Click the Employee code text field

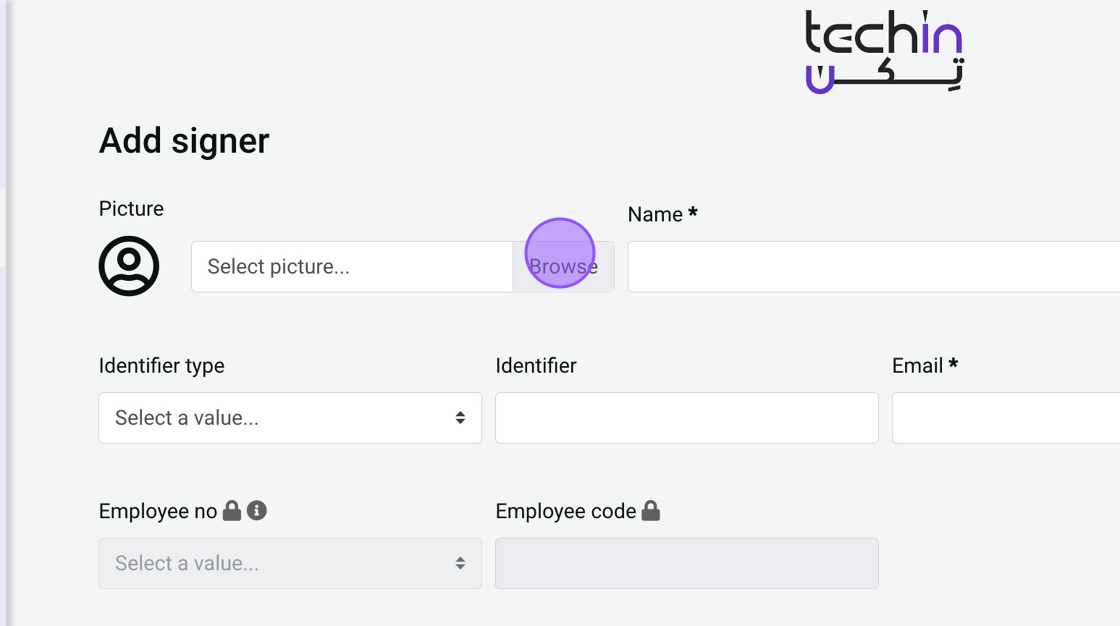[686, 563]
